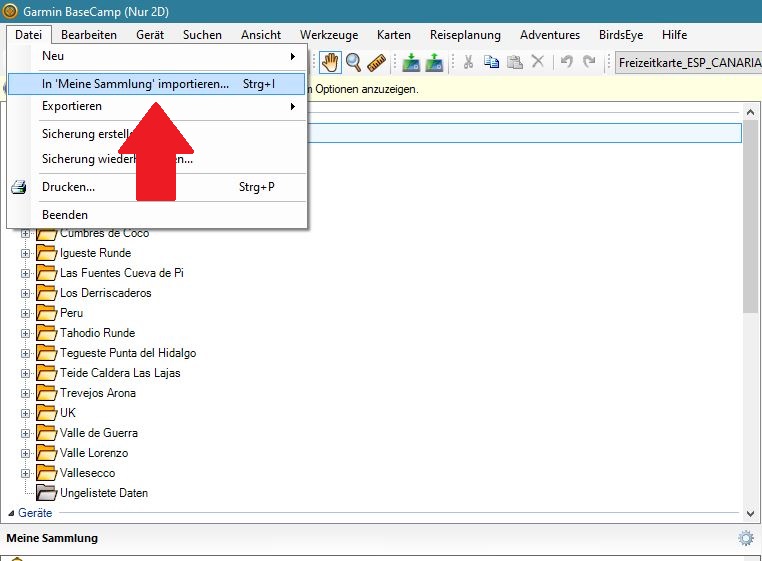Select the magnifier zoom tool

pos(353,62)
